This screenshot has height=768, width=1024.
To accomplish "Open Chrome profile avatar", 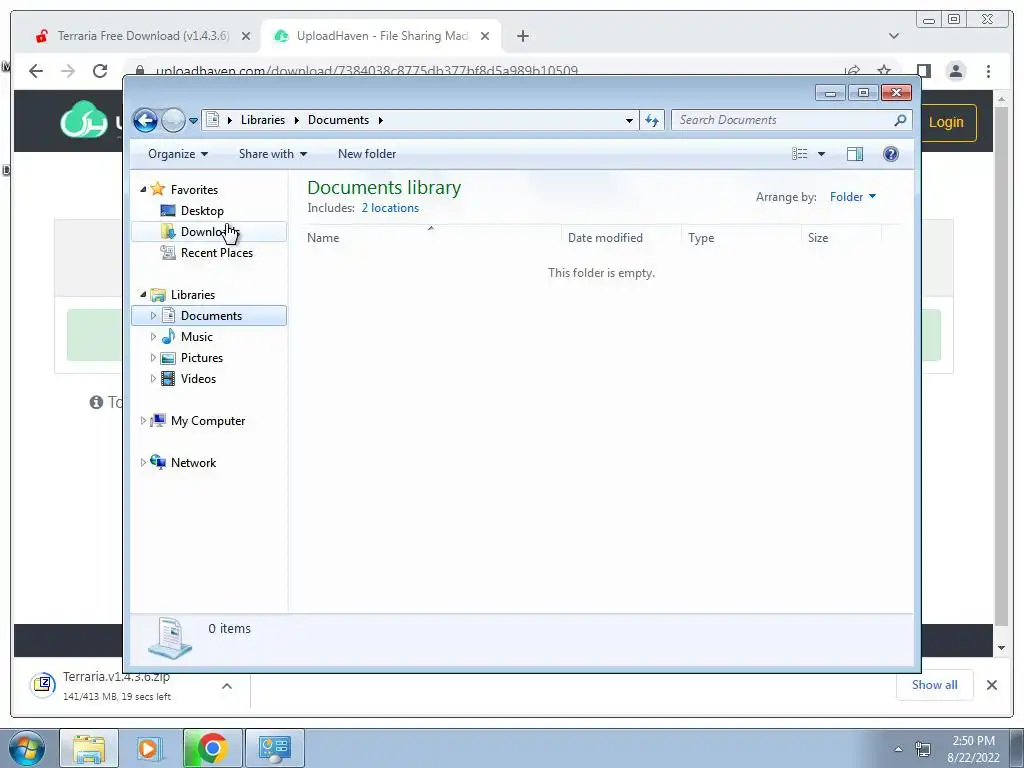I will point(955,71).
